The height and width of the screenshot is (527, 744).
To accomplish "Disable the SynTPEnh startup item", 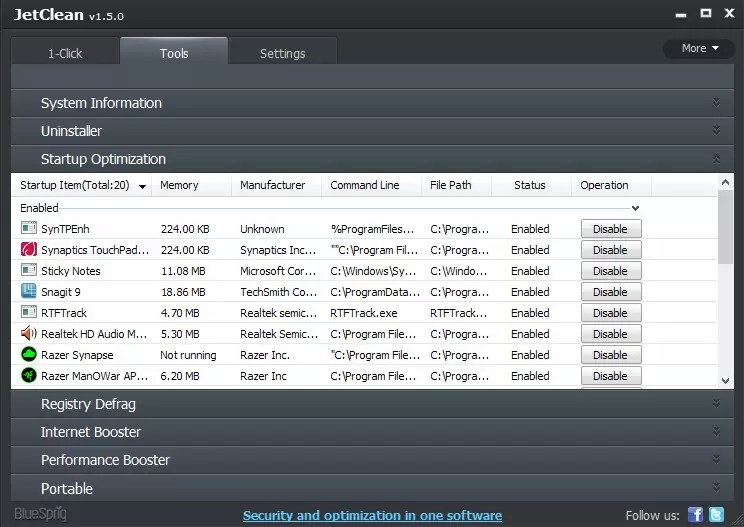I will (x=611, y=229).
